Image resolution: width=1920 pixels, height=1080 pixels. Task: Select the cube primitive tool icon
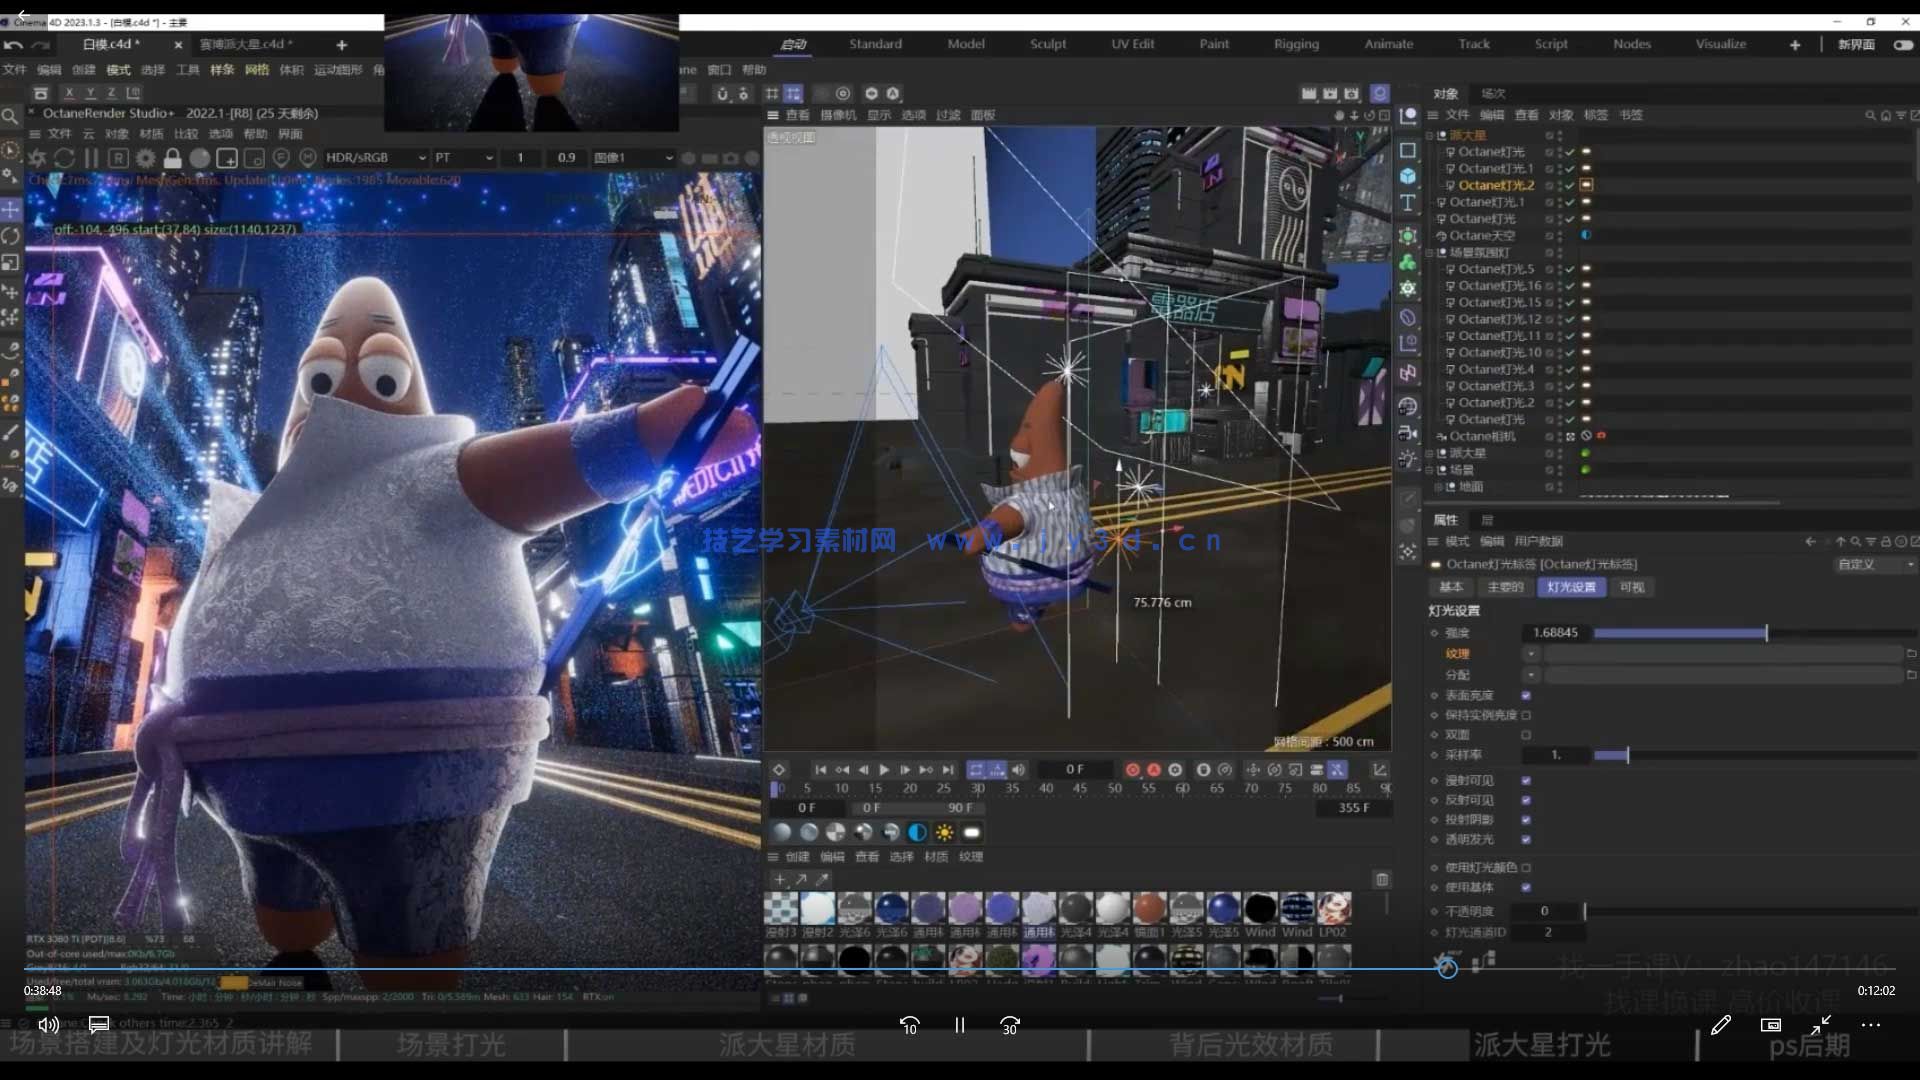(1408, 176)
